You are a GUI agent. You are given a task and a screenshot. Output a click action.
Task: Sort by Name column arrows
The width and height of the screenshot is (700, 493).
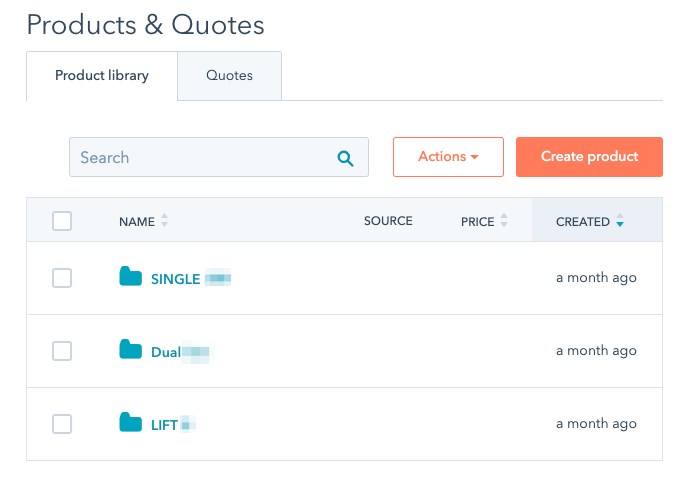coord(164,221)
